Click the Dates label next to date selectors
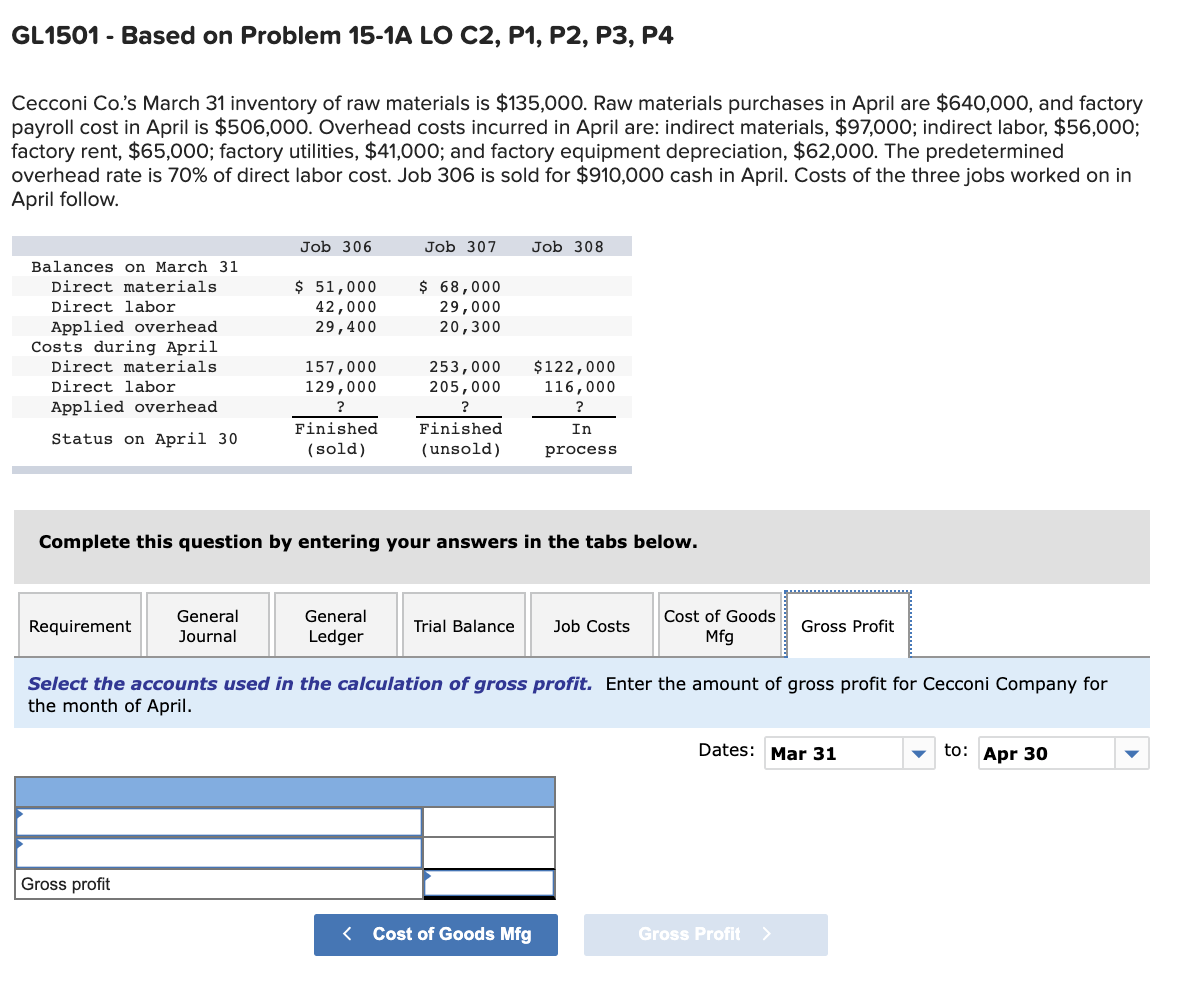 (x=725, y=748)
